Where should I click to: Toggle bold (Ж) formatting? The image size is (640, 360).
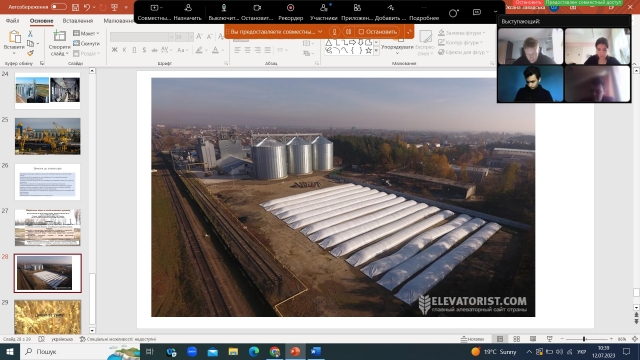[114, 50]
